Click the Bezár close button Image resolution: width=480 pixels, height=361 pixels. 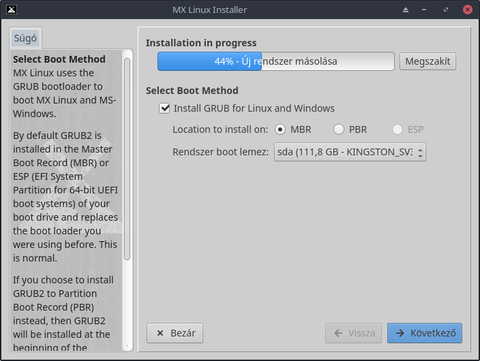pyautogui.click(x=175, y=333)
